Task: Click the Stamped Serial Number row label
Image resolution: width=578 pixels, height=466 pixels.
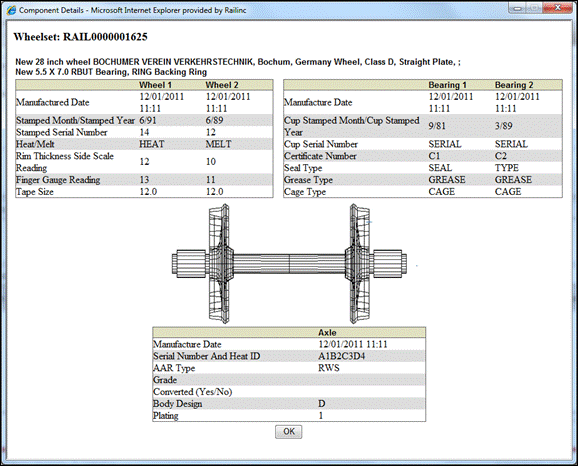Action: tap(62, 132)
